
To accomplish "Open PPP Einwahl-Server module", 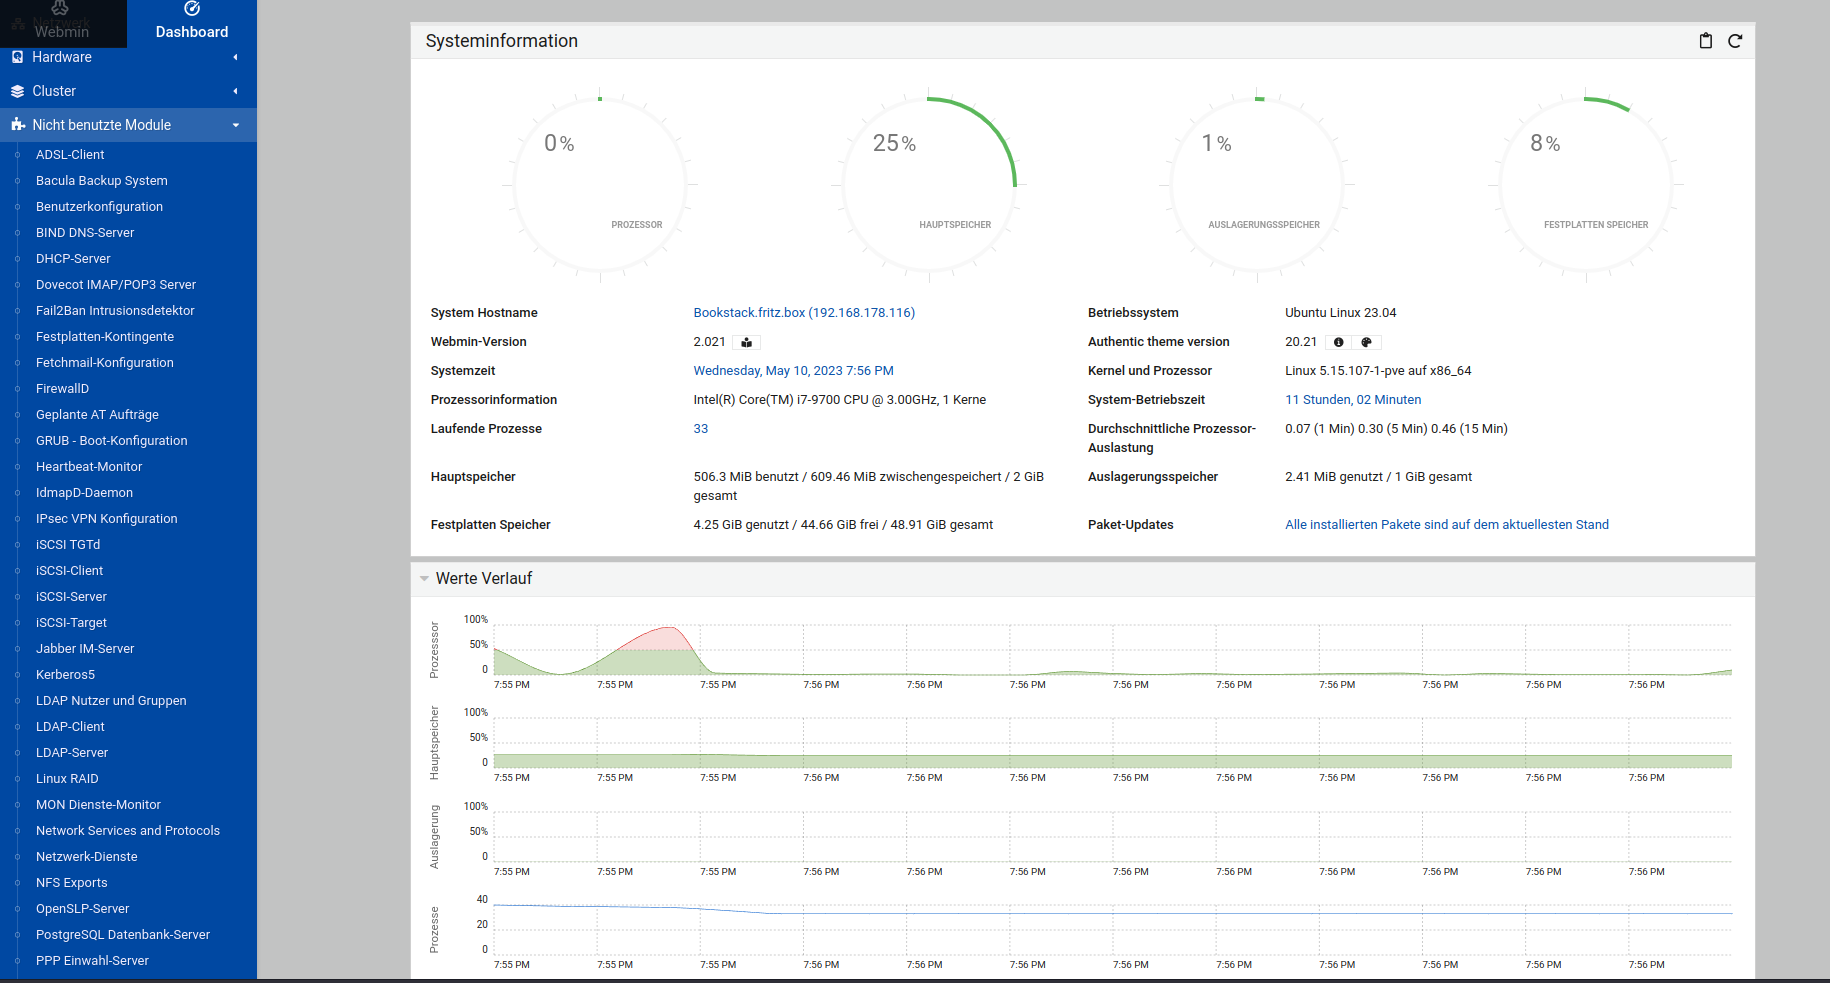I will pos(92,961).
